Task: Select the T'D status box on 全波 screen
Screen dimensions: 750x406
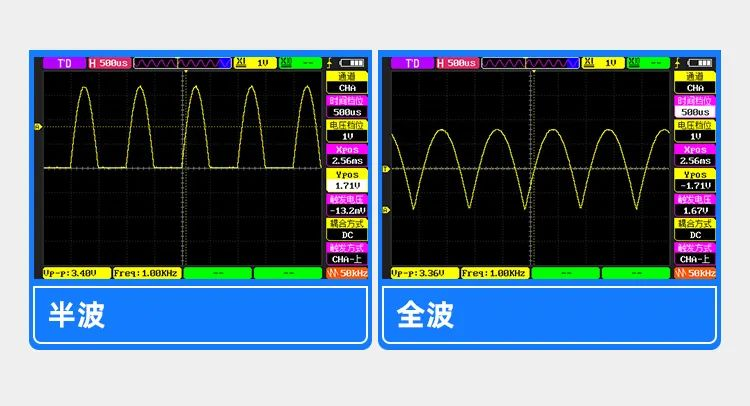Action: click(412, 63)
